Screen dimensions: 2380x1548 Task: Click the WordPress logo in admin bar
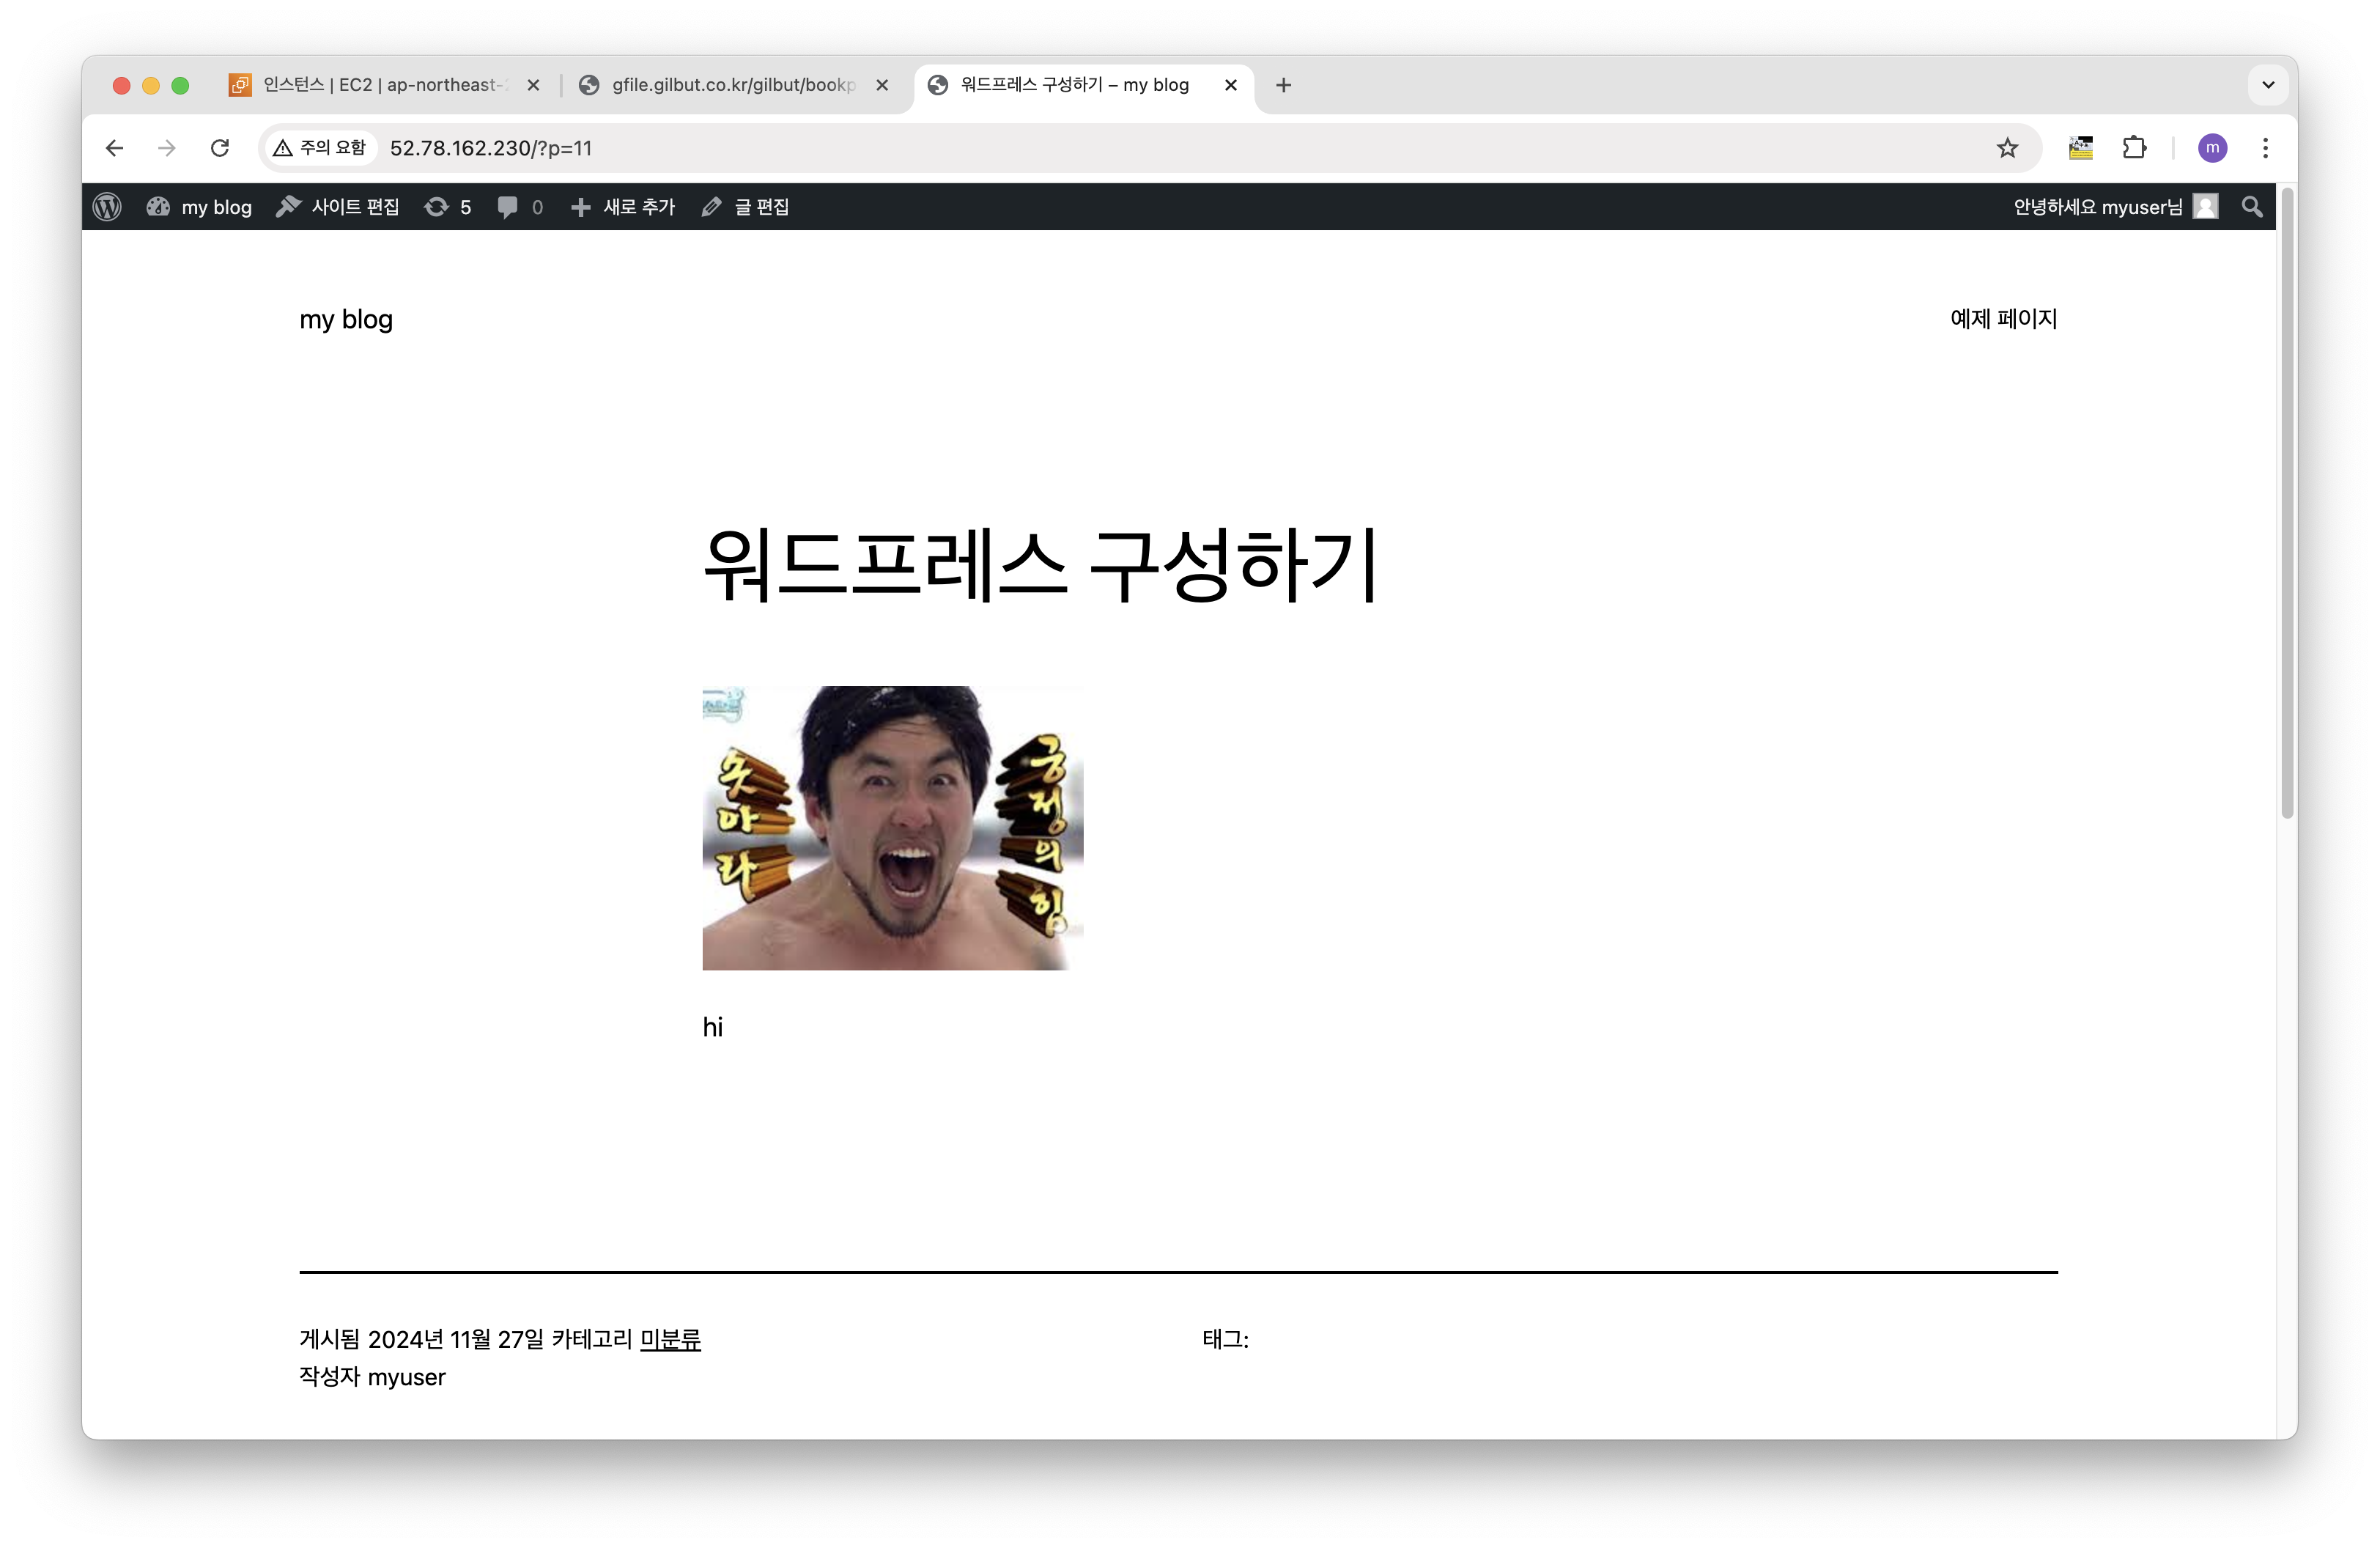pyautogui.click(x=107, y=207)
